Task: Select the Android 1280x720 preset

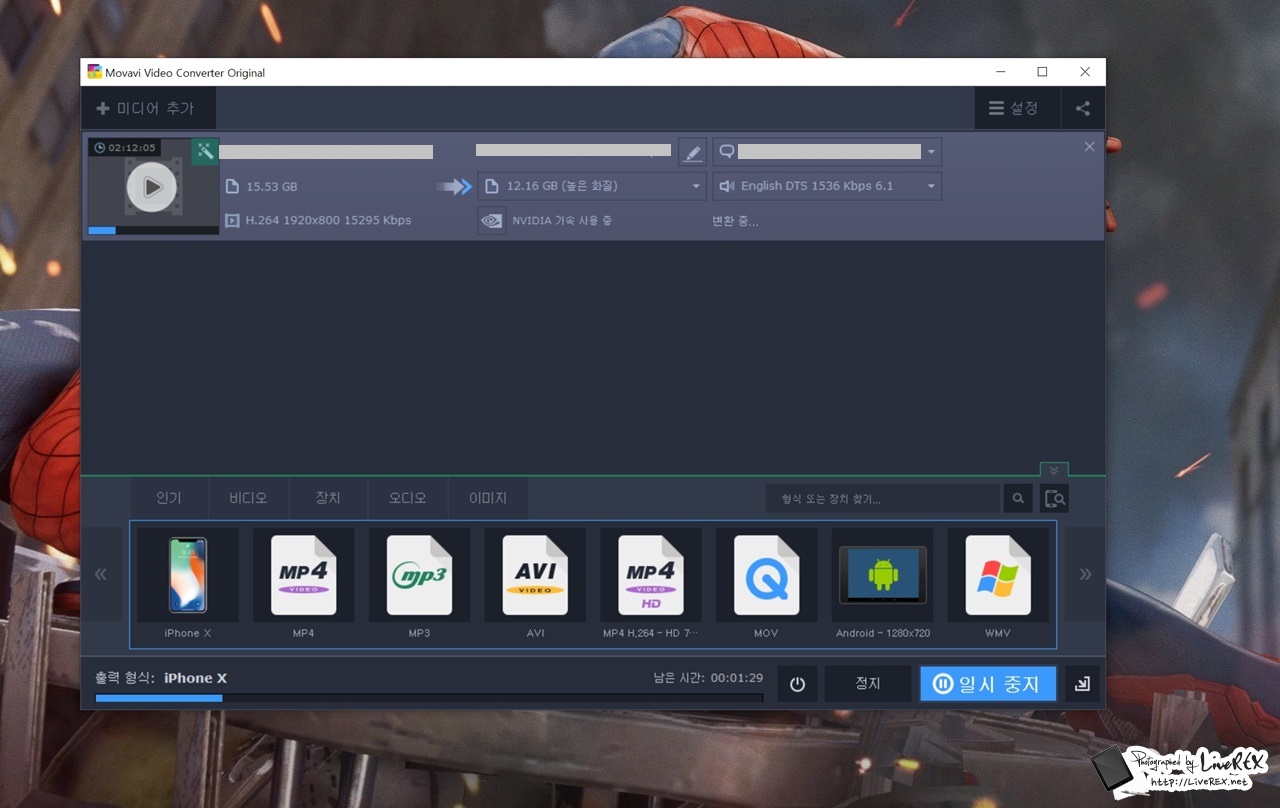Action: point(883,585)
